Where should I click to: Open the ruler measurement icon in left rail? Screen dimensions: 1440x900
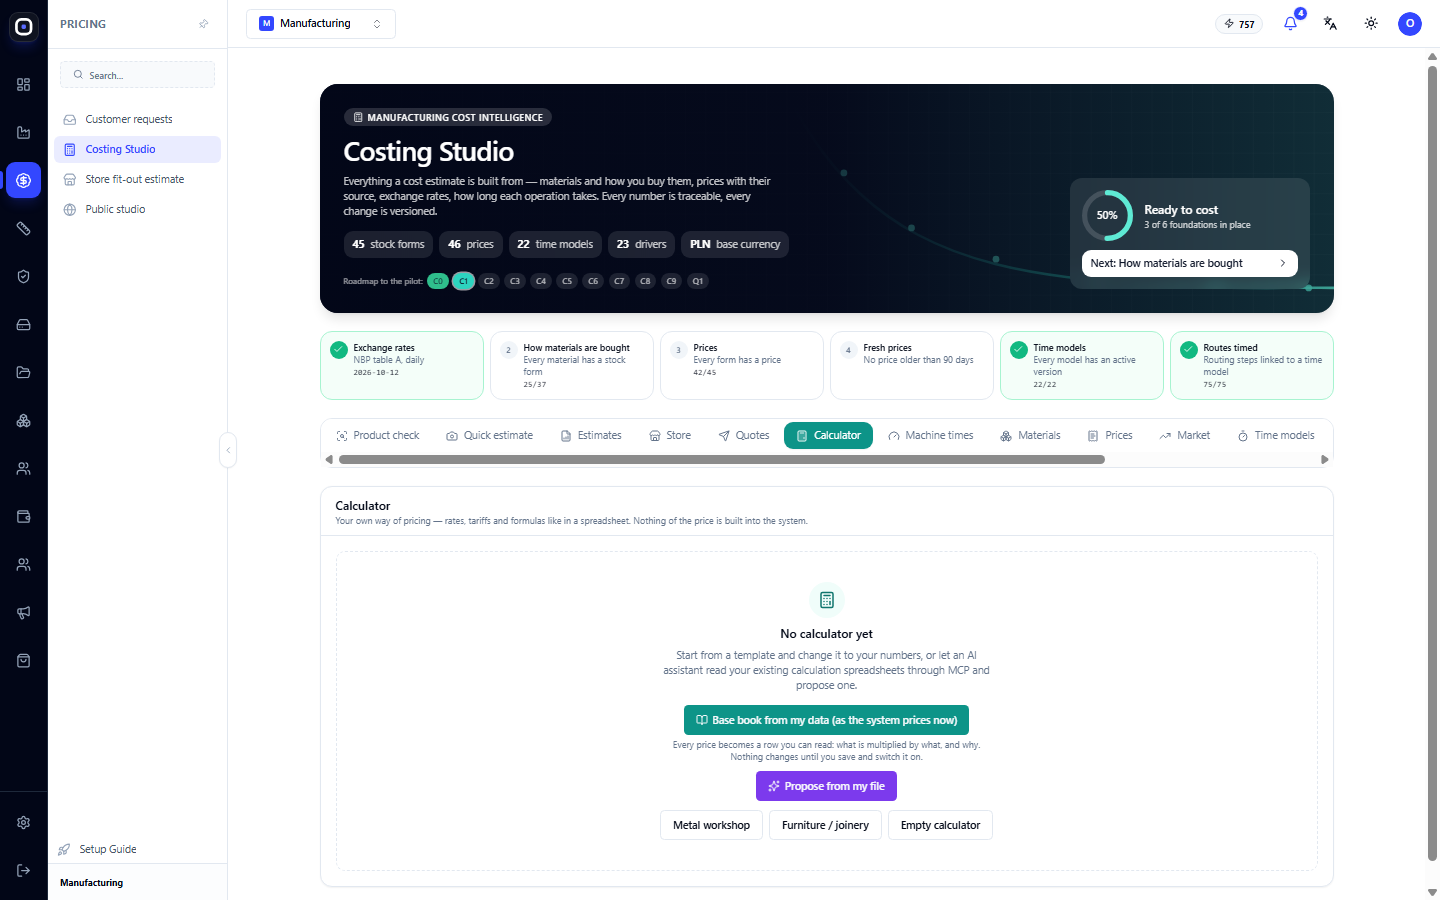click(24, 229)
